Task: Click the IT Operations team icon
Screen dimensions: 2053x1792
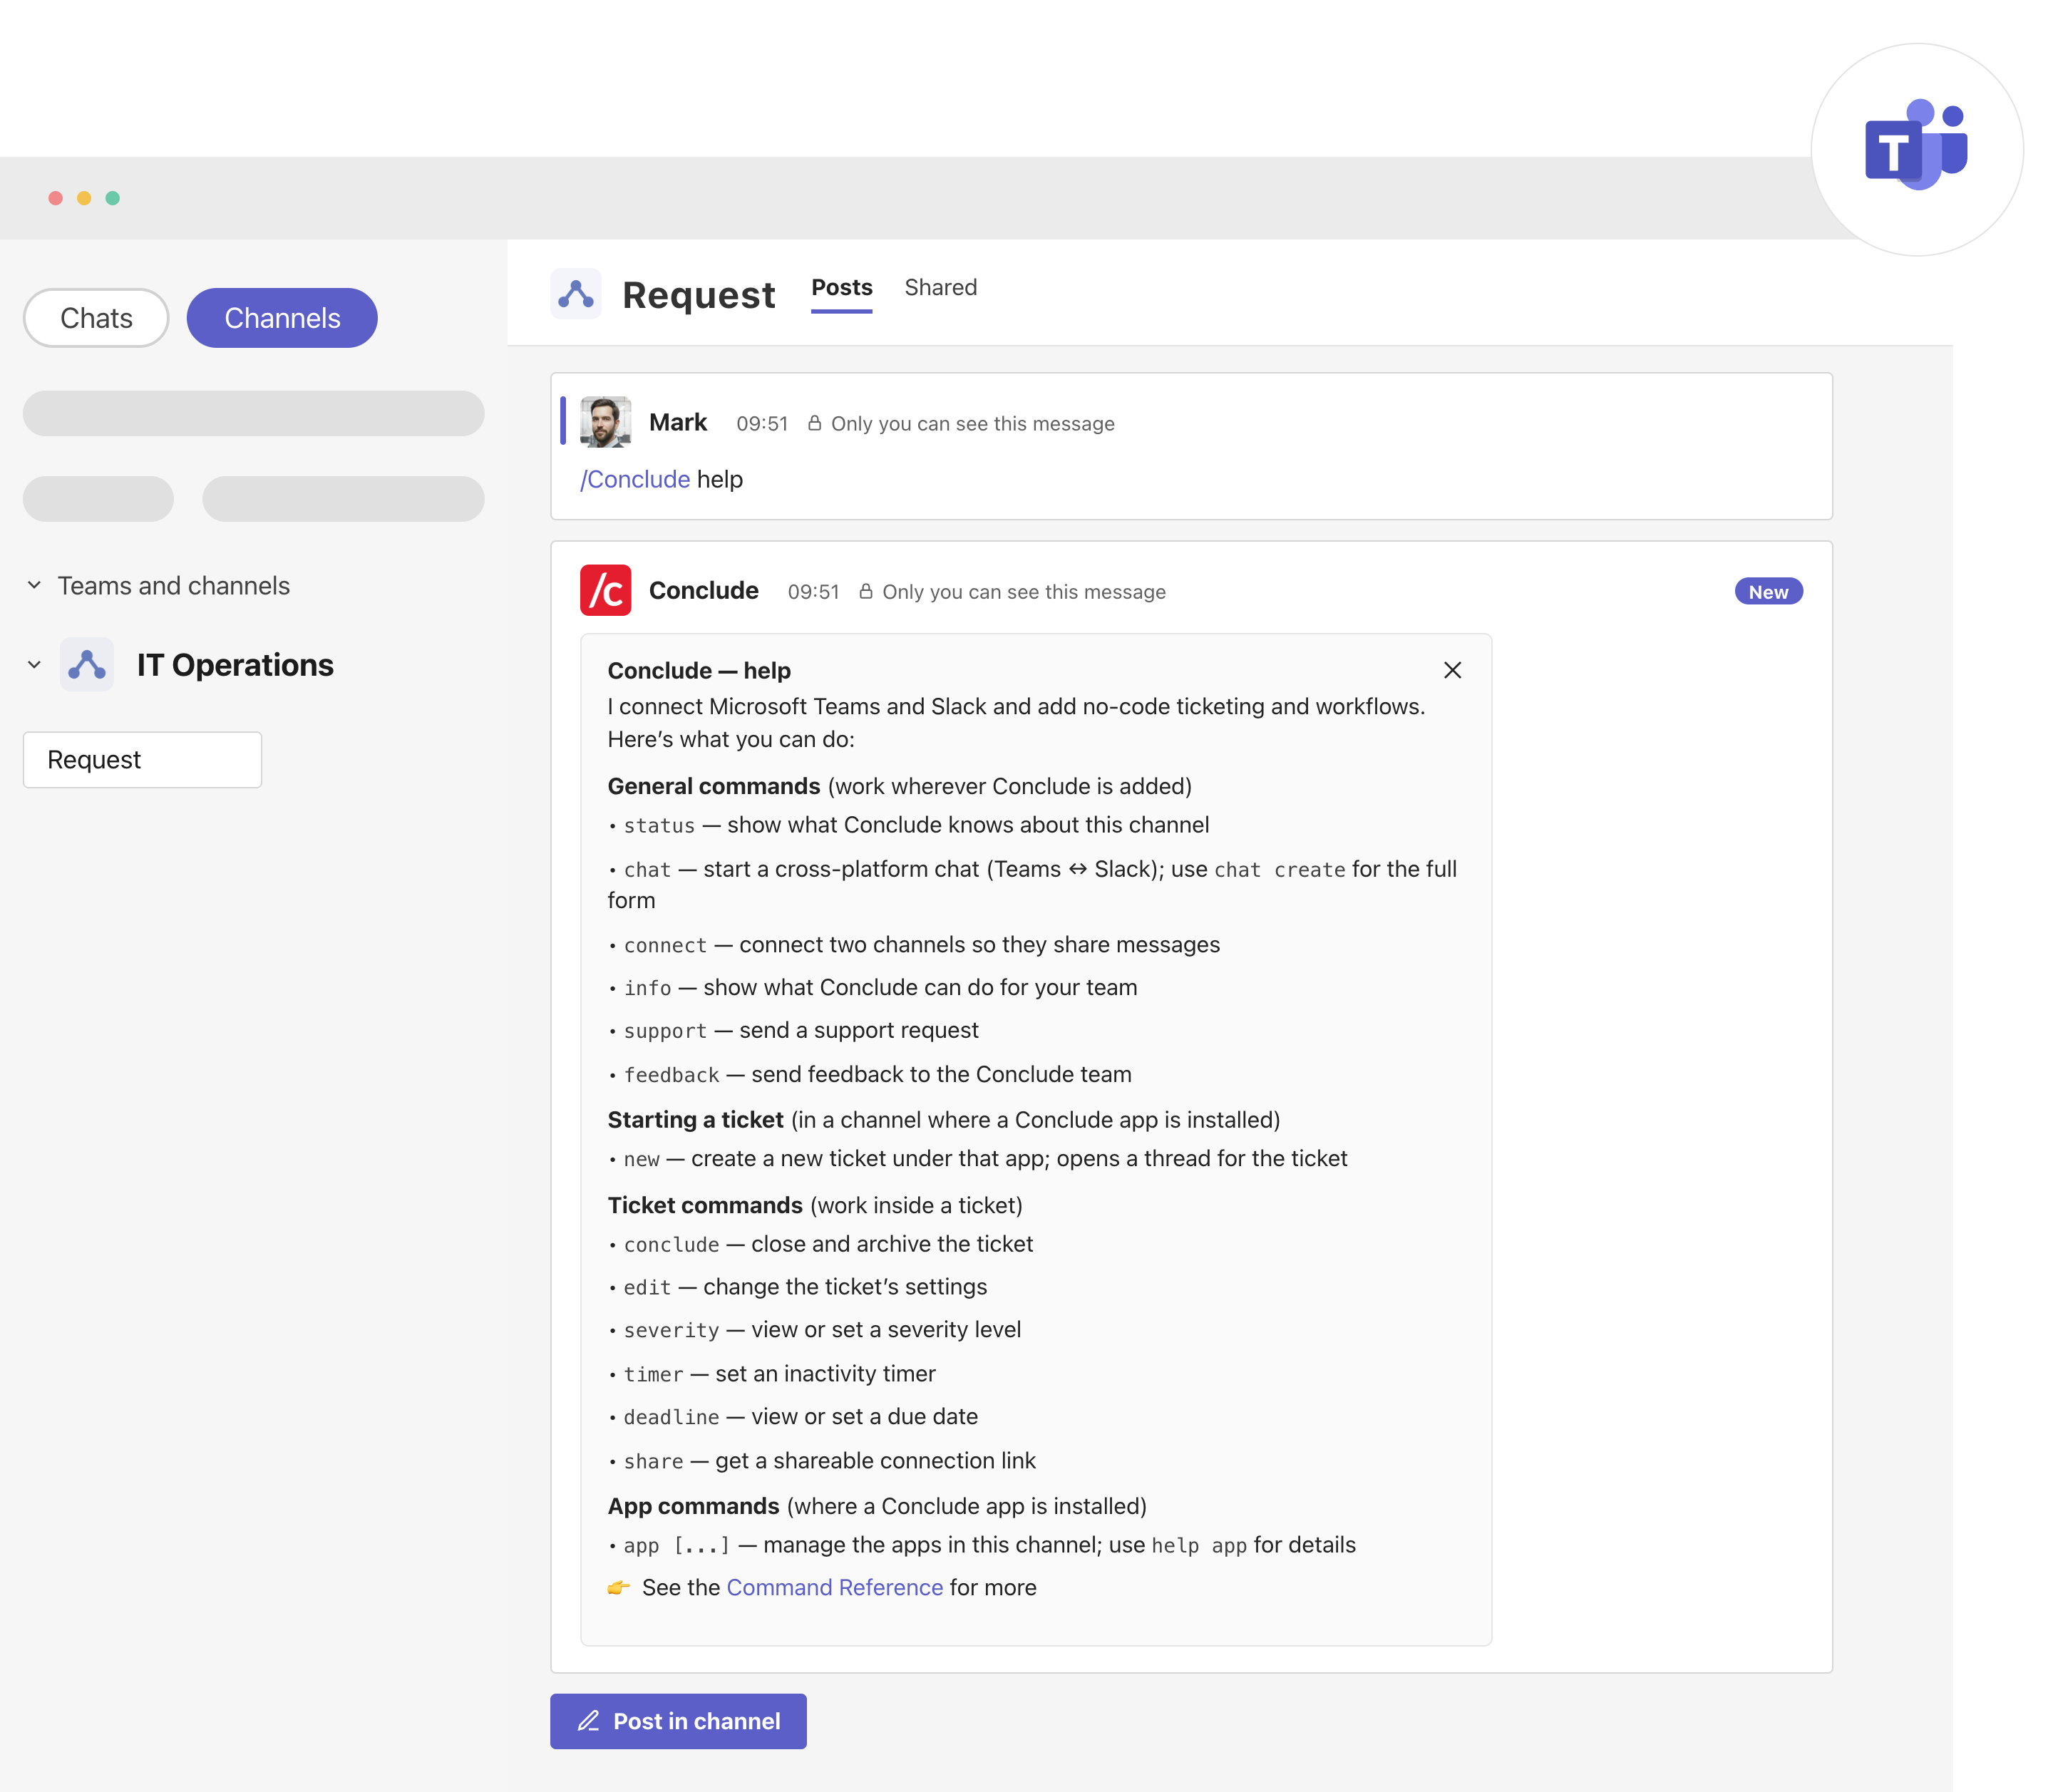Action: (87, 664)
